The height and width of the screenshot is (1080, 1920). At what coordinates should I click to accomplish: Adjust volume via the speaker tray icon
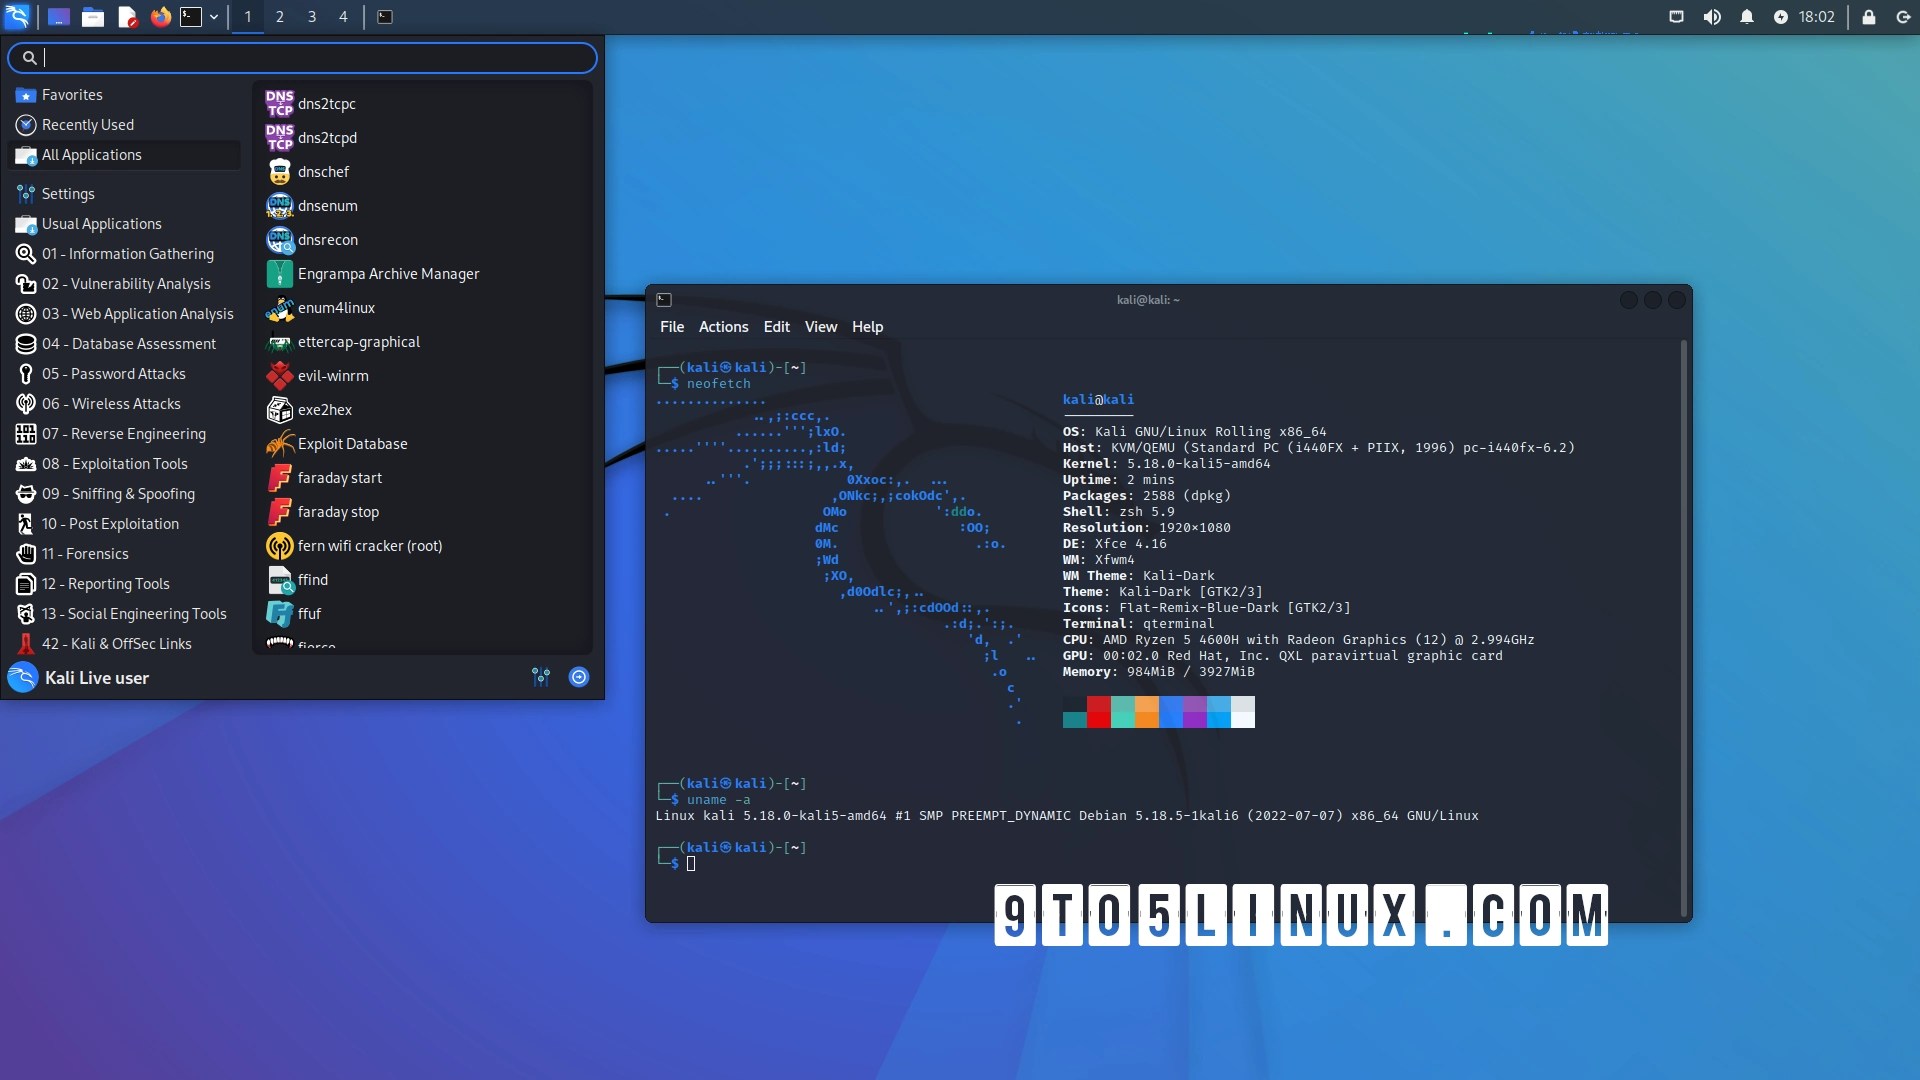1712,16
